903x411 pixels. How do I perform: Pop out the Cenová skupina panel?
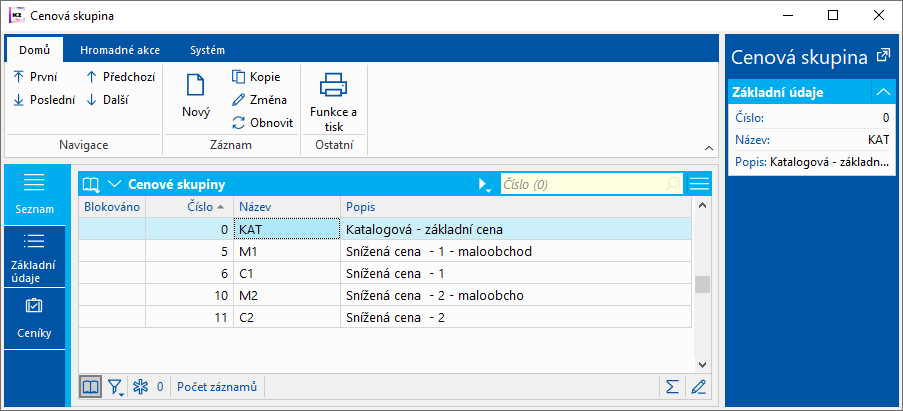[x=882, y=57]
